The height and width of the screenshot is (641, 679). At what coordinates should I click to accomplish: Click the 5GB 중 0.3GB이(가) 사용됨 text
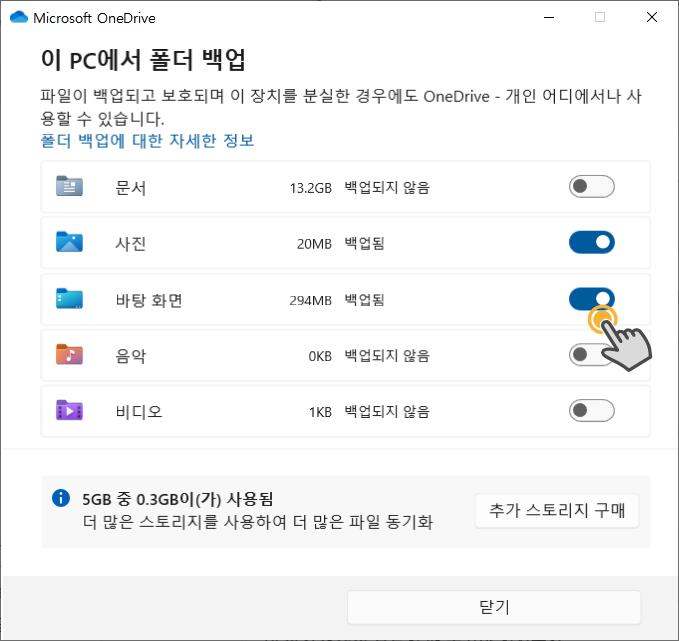pos(178,499)
